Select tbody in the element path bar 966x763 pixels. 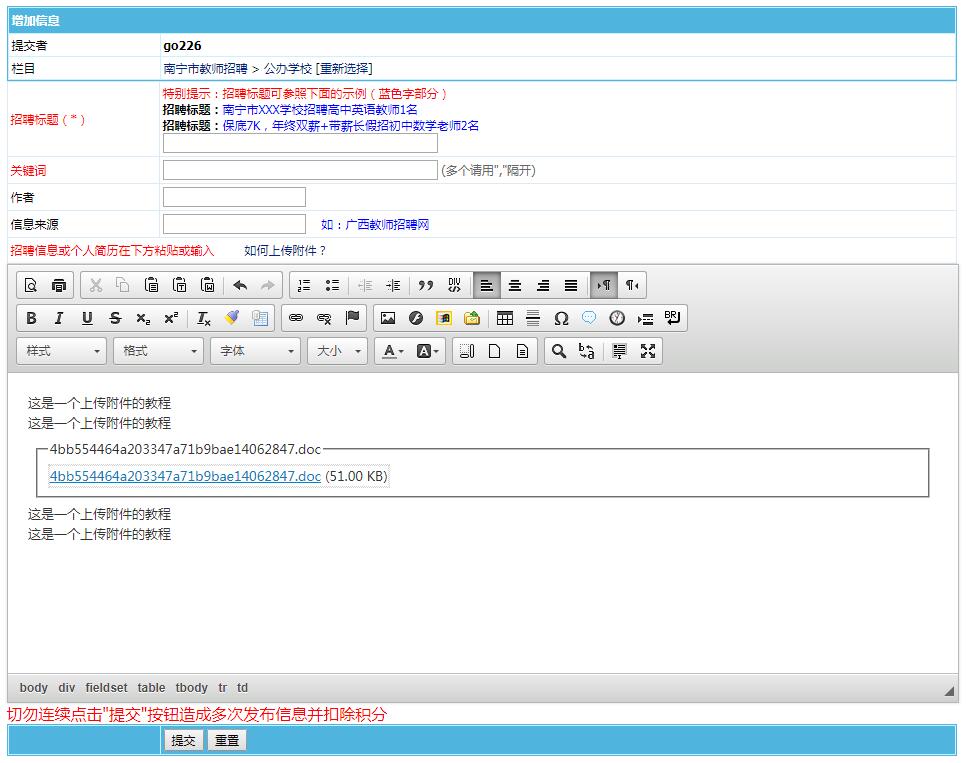(x=191, y=688)
